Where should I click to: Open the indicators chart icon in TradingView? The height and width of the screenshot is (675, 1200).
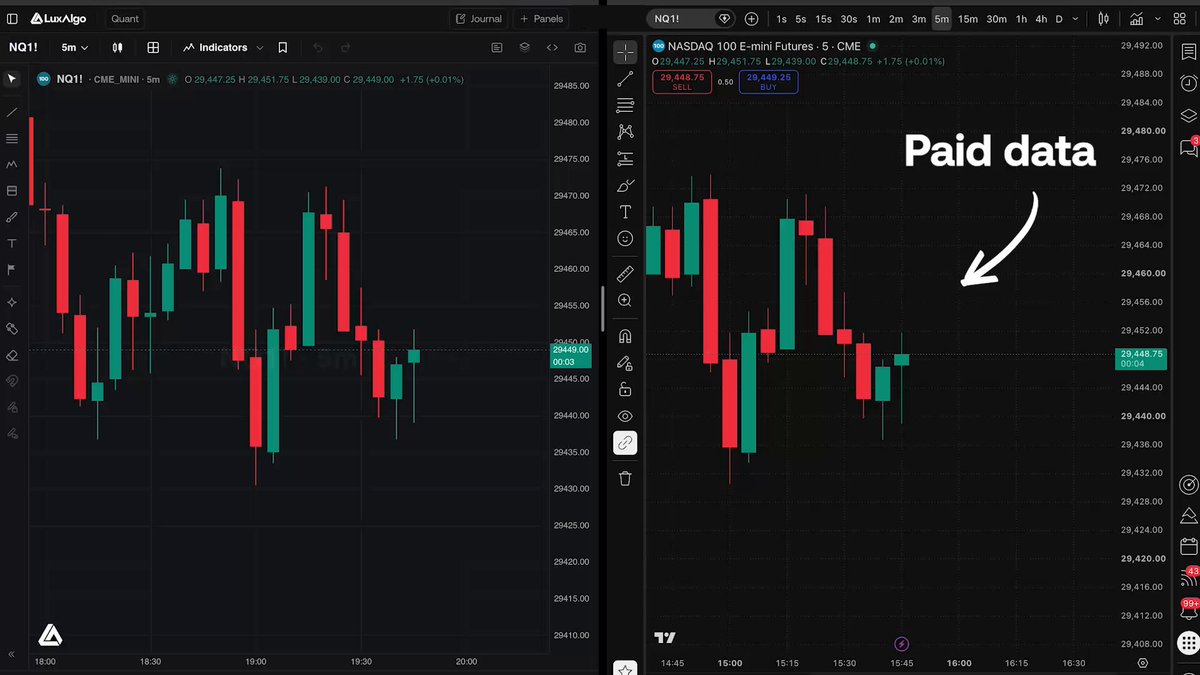(1137, 19)
